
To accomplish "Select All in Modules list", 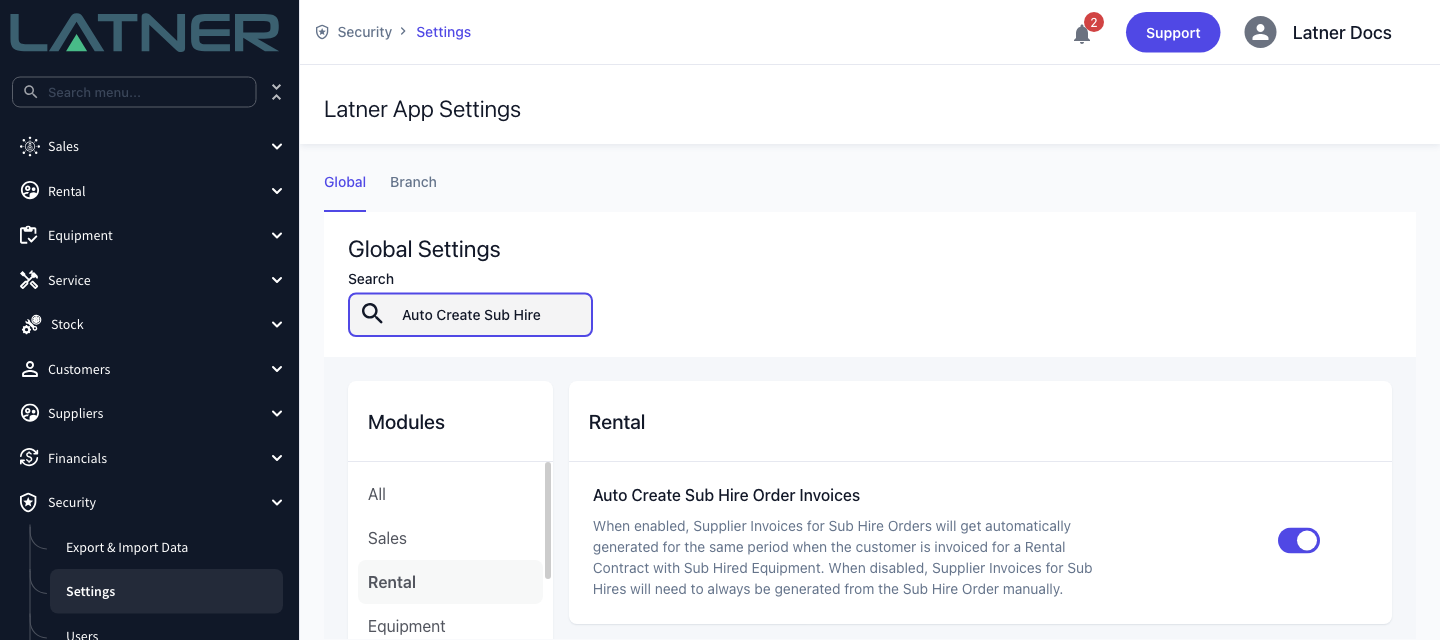I will pyautogui.click(x=377, y=494).
